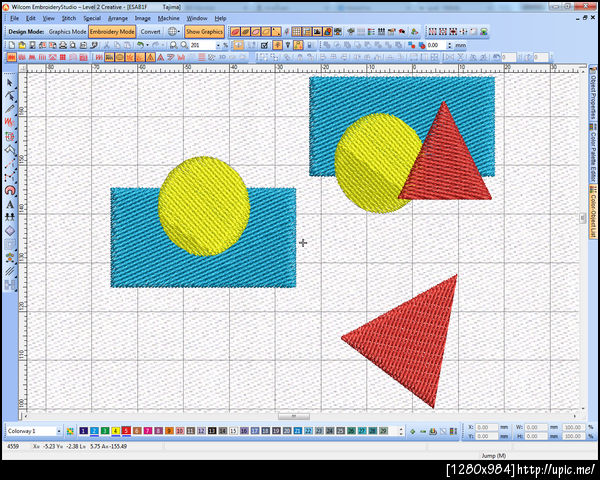The height and width of the screenshot is (480, 600).
Task: Open the Special menu
Action: [x=92, y=18]
